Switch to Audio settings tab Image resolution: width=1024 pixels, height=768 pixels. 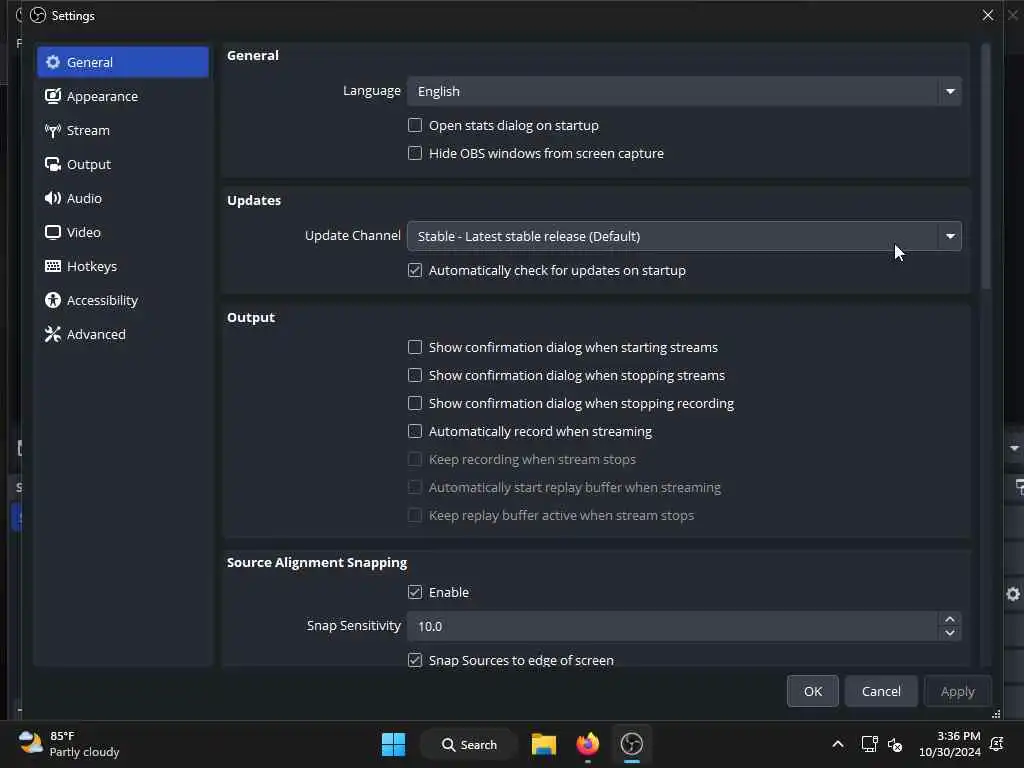point(123,198)
